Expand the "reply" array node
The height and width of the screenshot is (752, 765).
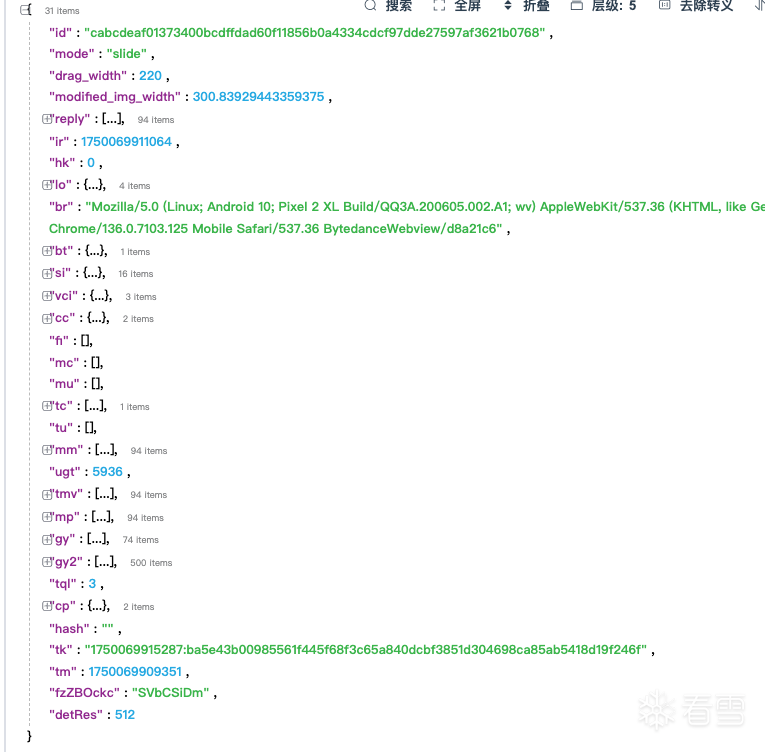pyautogui.click(x=47, y=119)
